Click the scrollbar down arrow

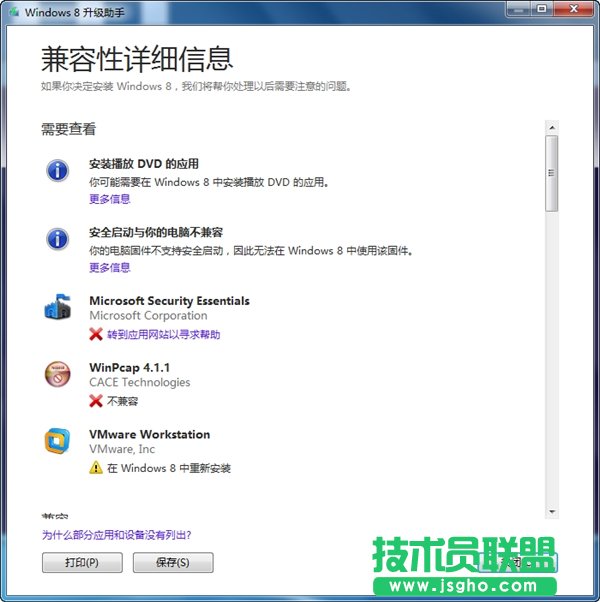552,511
